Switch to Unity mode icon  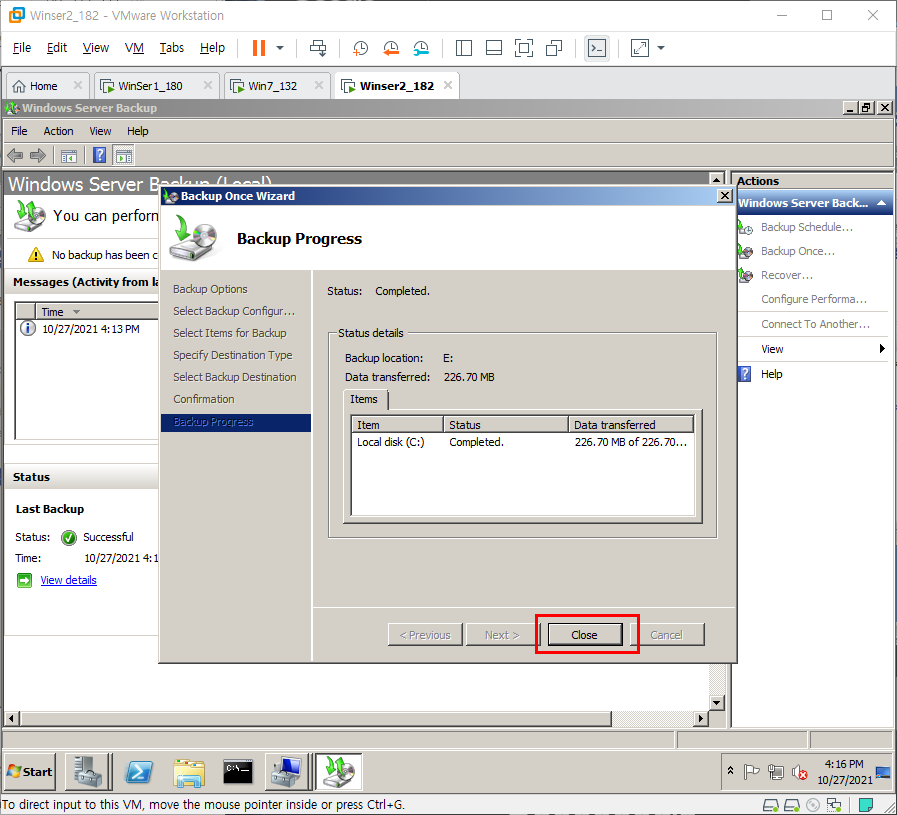click(x=554, y=48)
